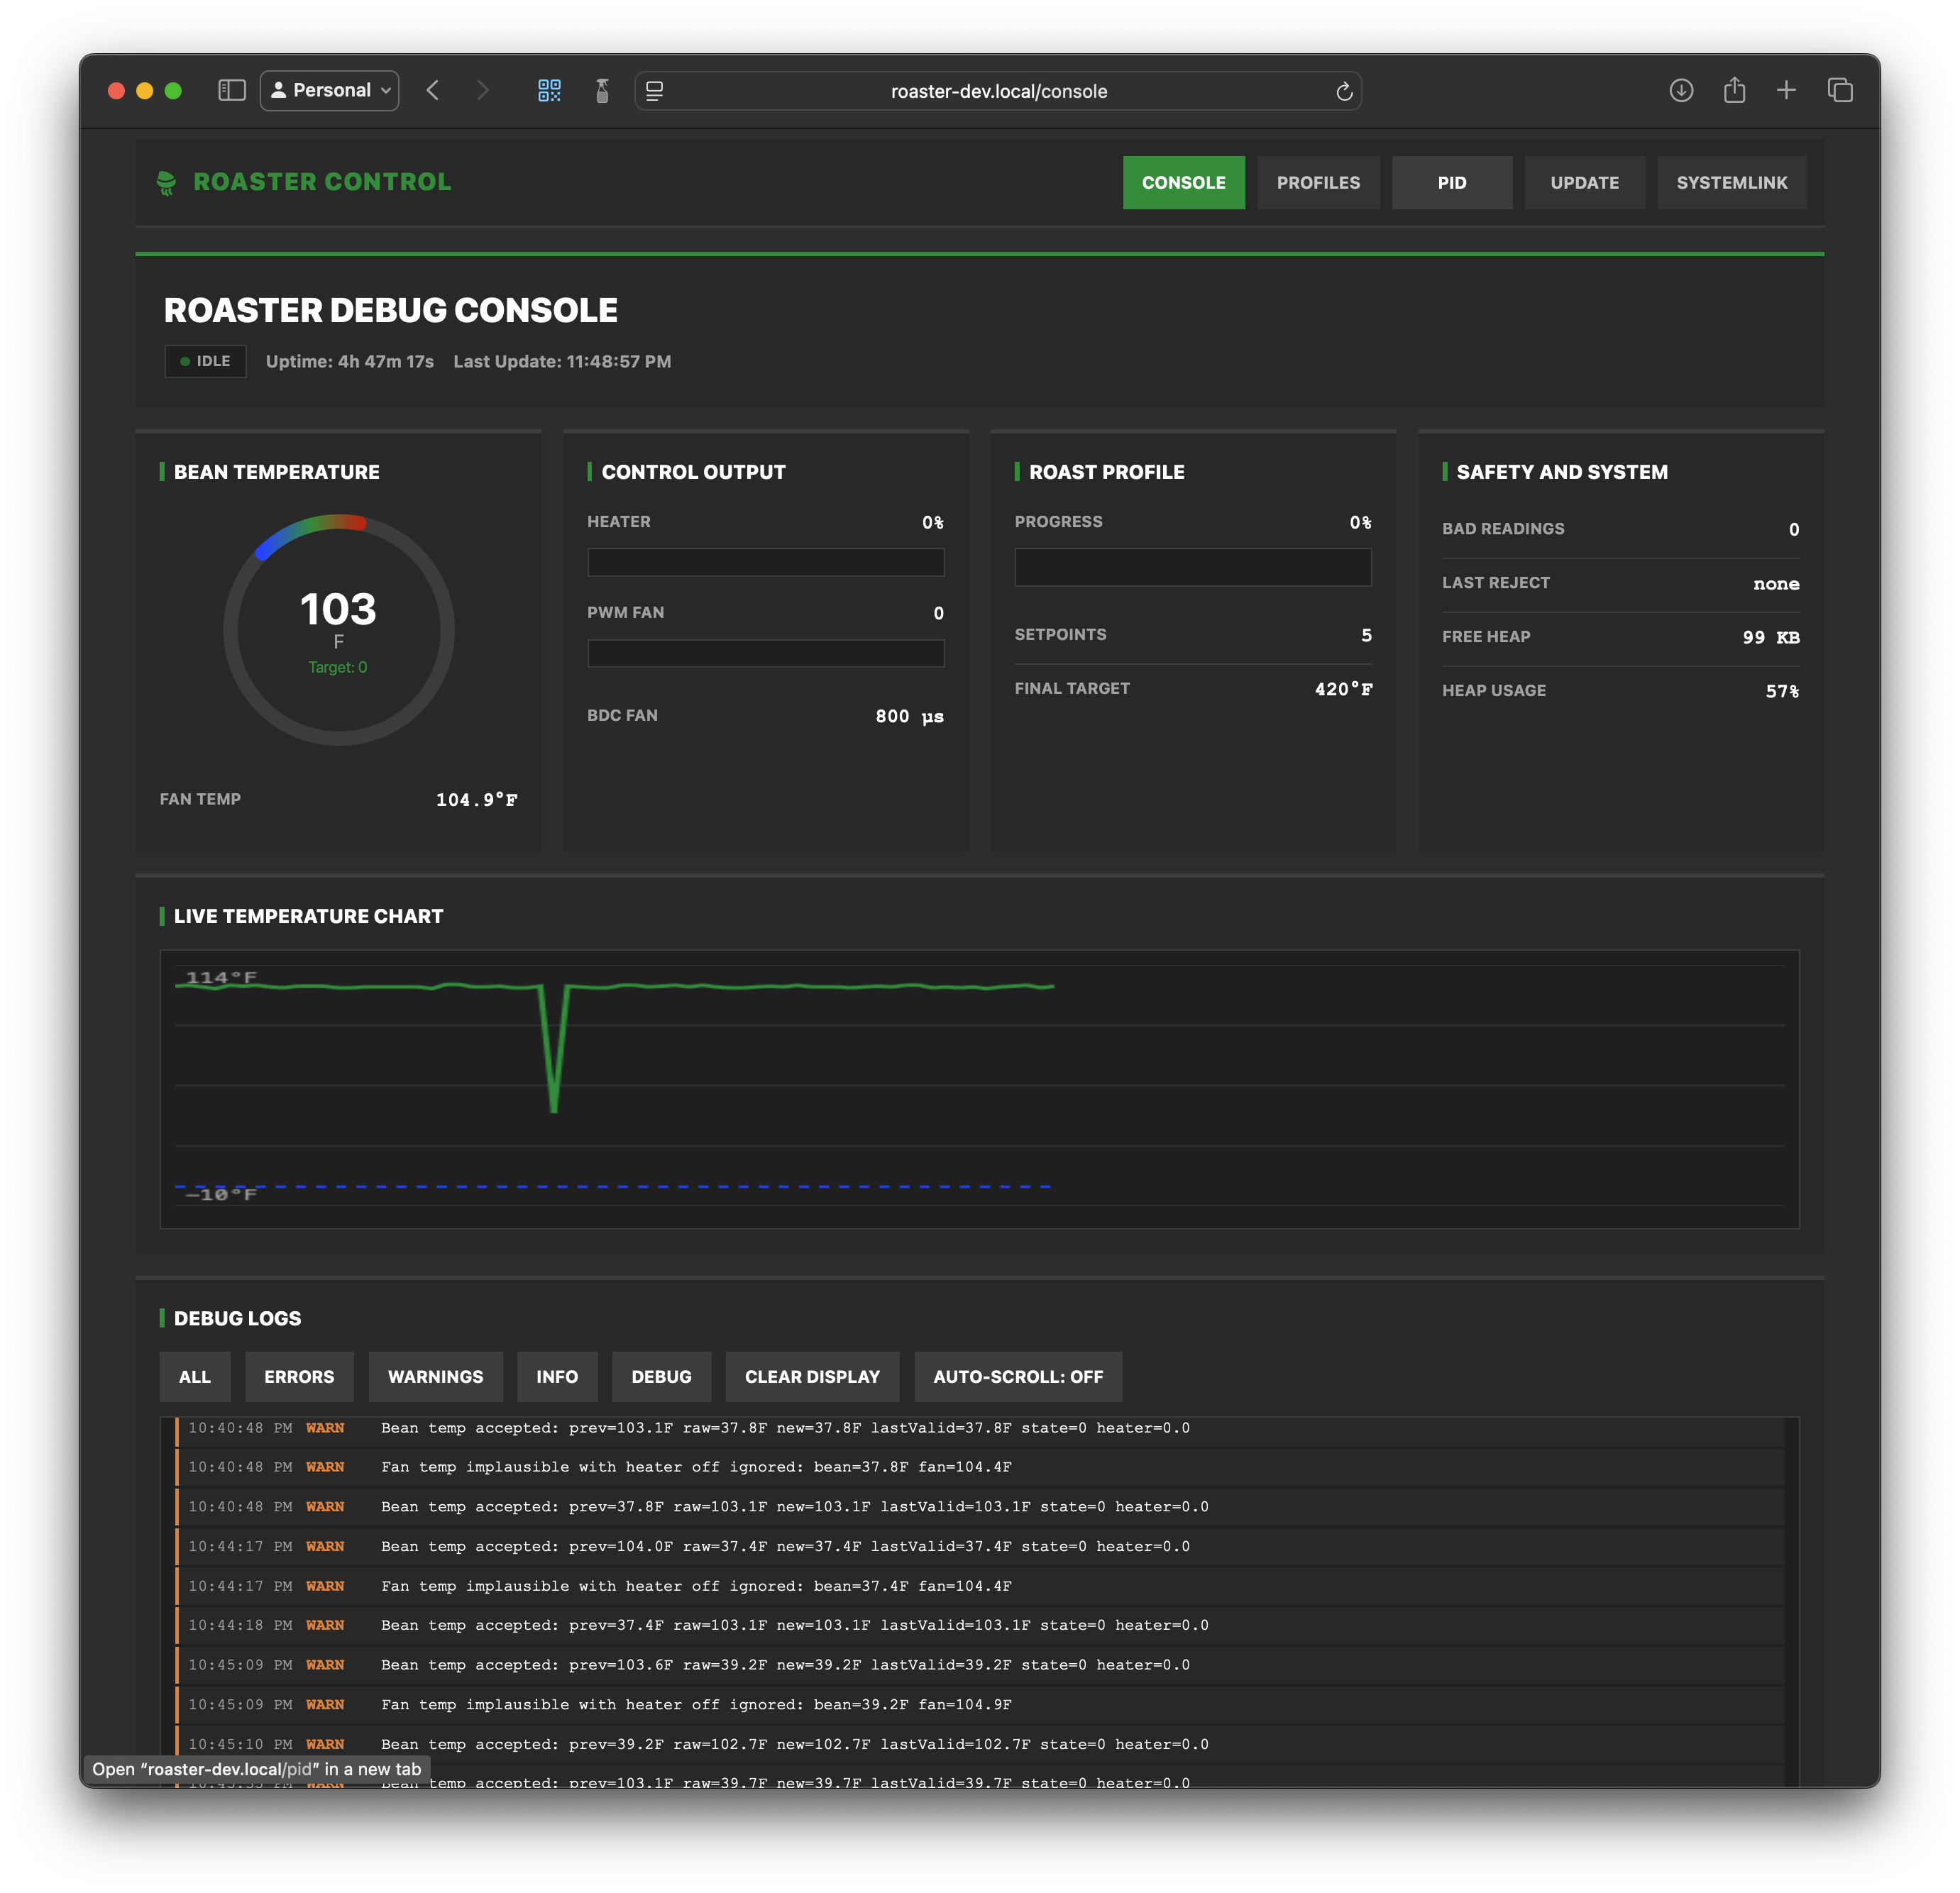Click the PWM FAN output bar

click(766, 653)
